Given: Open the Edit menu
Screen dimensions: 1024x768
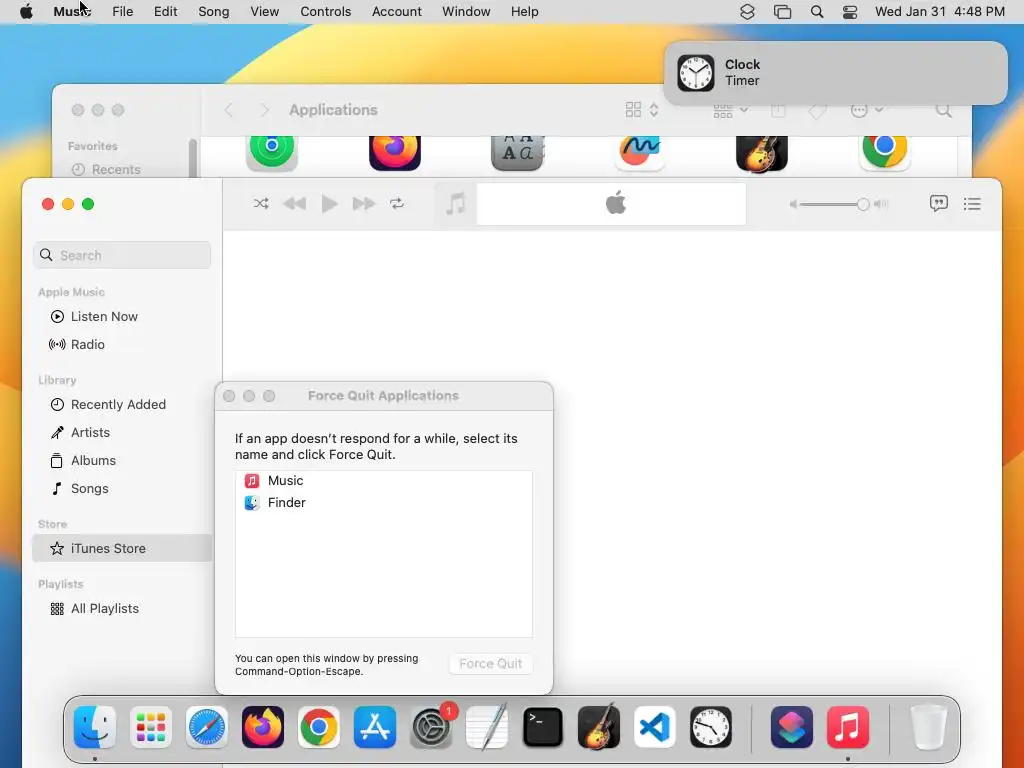Looking at the screenshot, I should tap(165, 12).
